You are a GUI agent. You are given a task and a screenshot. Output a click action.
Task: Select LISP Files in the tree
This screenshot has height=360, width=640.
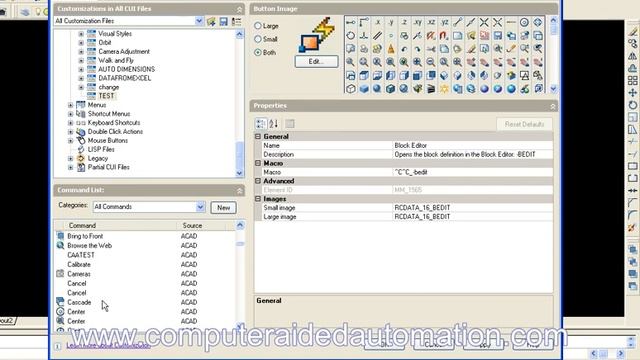101,149
